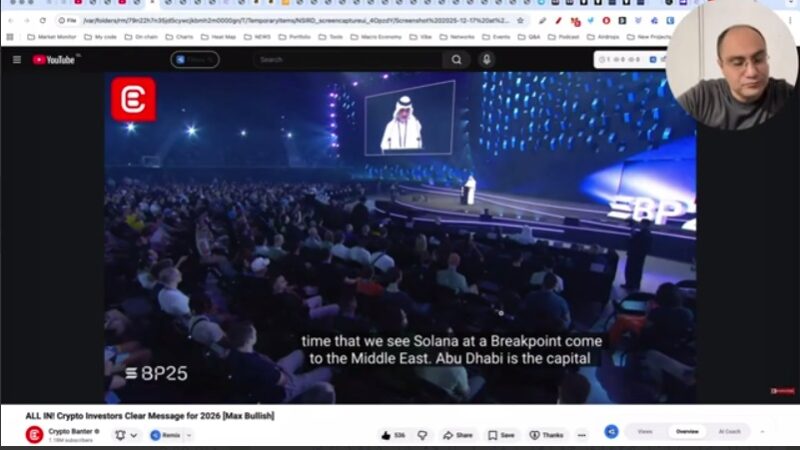Select the Views tab
The image size is (800, 450).
pyautogui.click(x=645, y=432)
